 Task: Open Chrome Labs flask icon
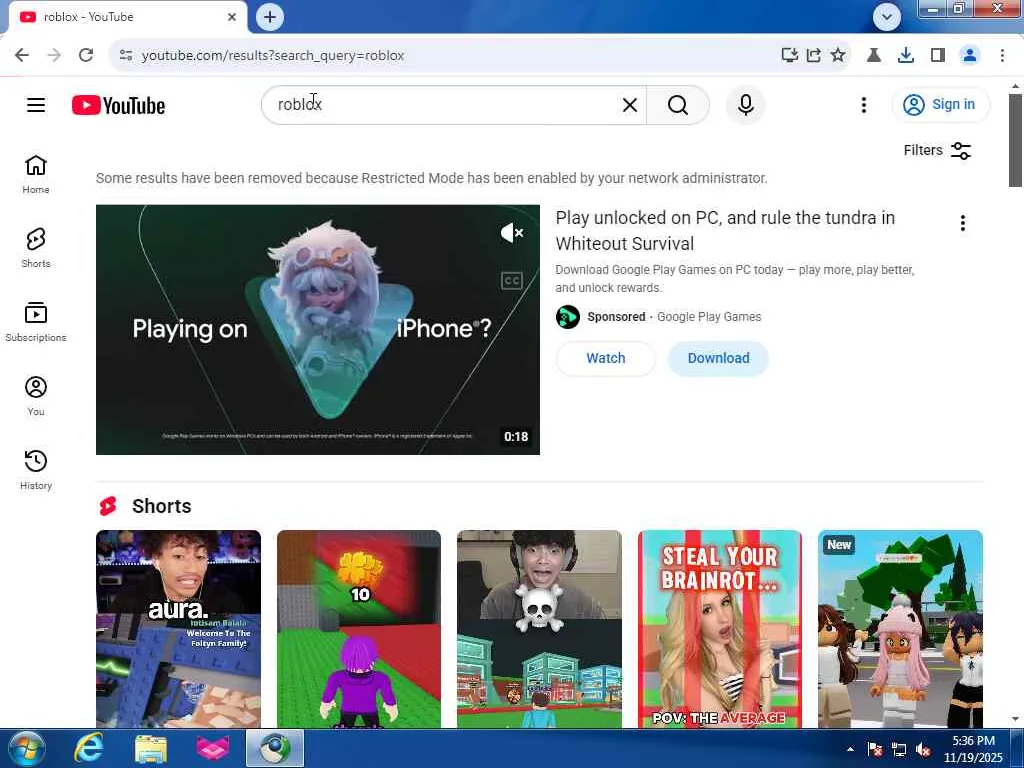pyautogui.click(x=873, y=56)
